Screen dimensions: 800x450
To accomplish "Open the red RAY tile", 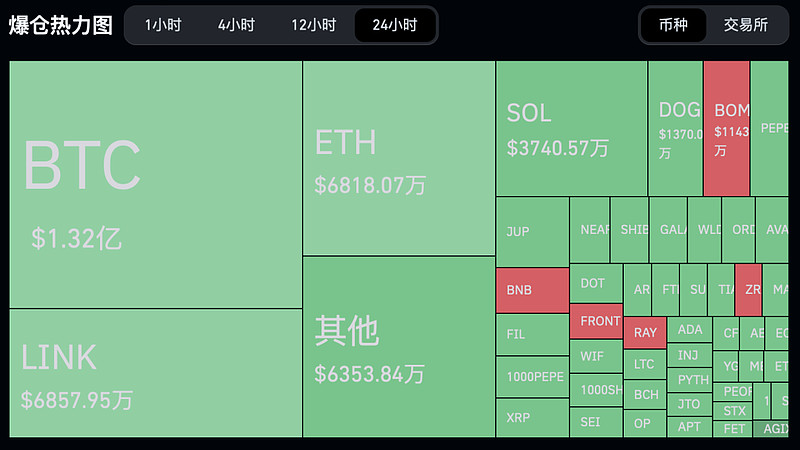I will (x=645, y=332).
